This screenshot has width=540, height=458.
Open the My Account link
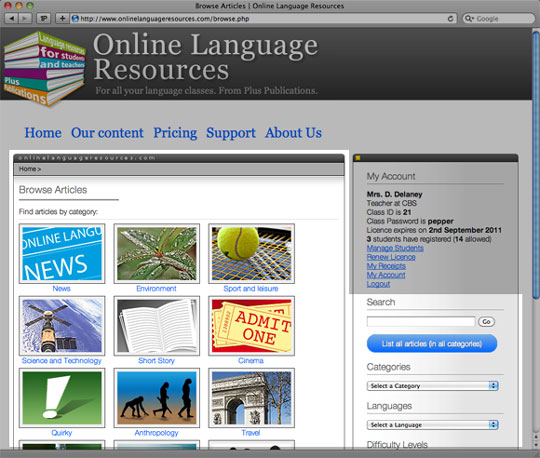coord(386,275)
